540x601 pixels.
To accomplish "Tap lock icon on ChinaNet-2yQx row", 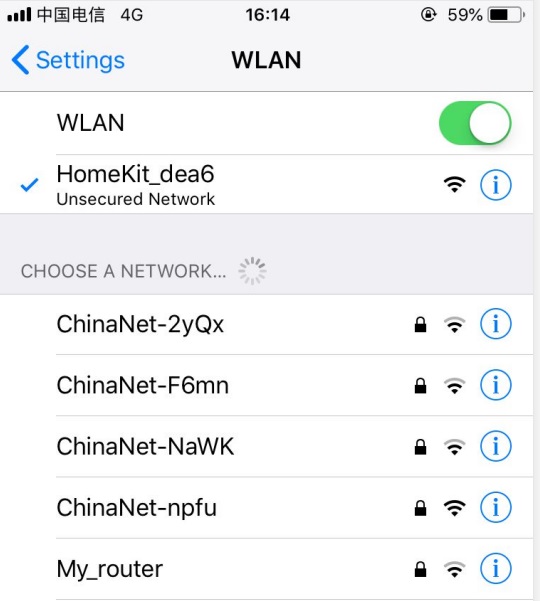I will (x=420, y=324).
